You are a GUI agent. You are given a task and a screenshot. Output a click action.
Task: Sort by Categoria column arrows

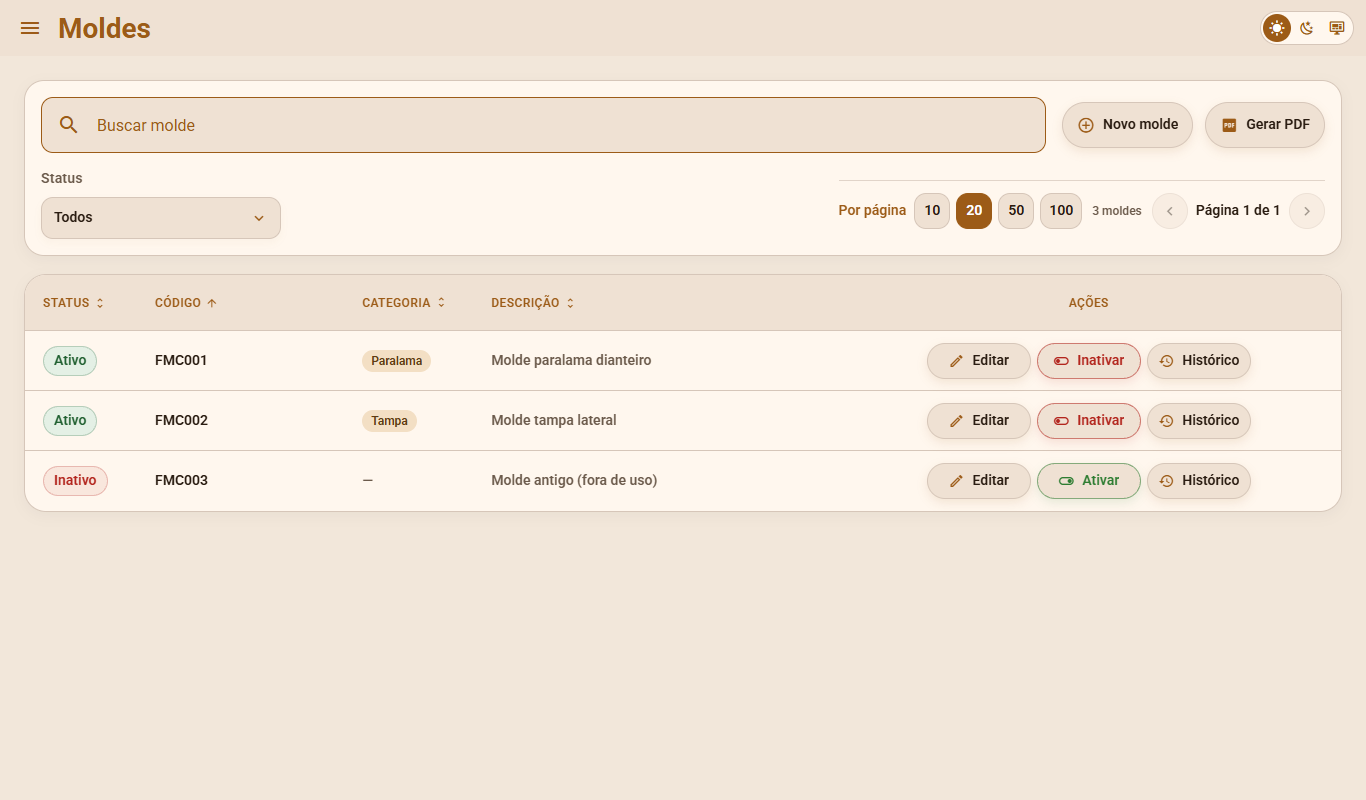(441, 303)
